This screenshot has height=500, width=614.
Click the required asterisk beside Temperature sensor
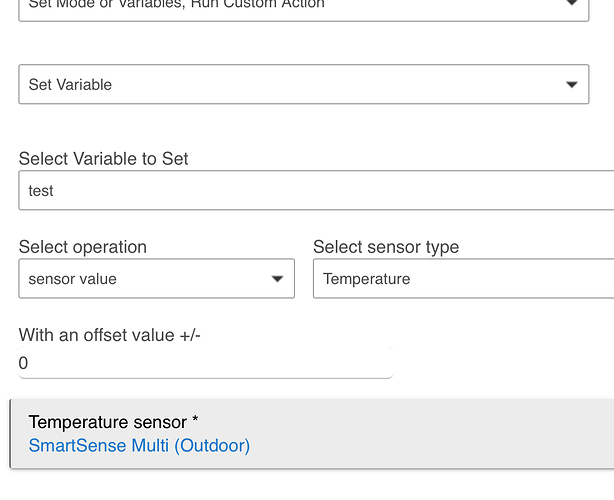pos(194,422)
